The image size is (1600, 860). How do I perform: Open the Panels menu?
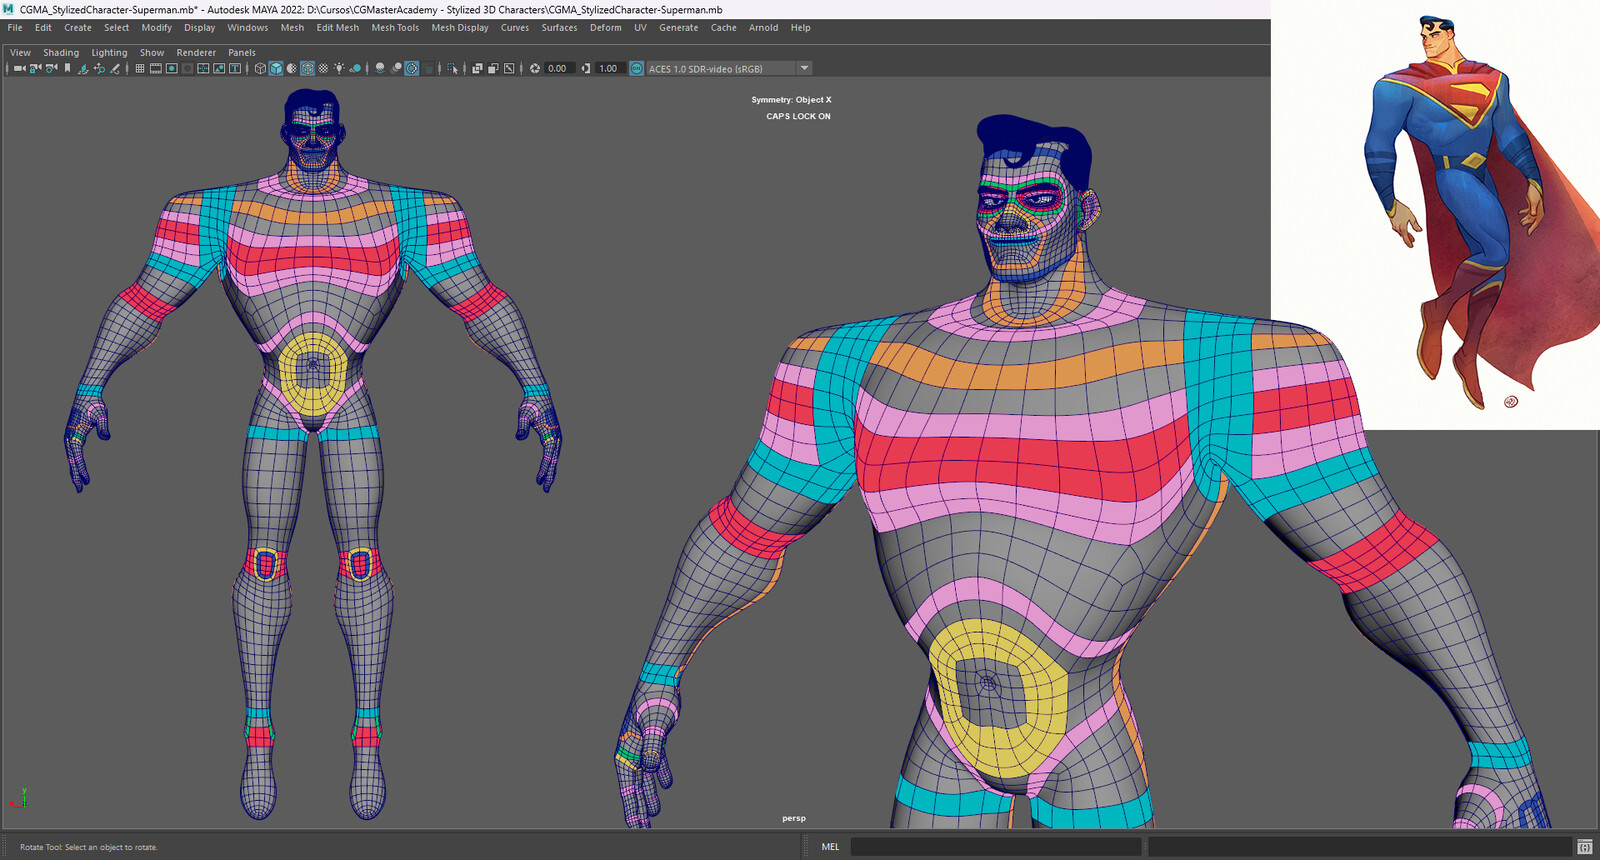pyautogui.click(x=242, y=53)
